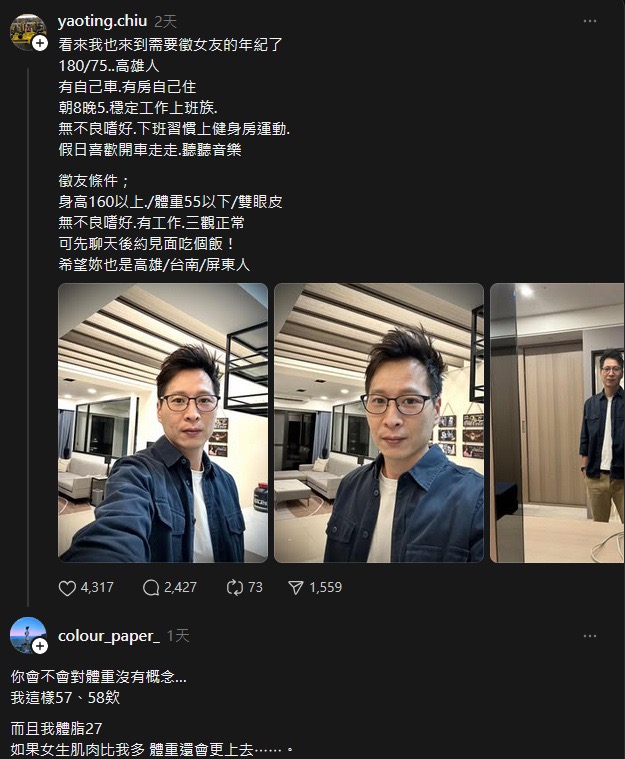Click the yaoting.chiu profile avatar

pos(28,32)
